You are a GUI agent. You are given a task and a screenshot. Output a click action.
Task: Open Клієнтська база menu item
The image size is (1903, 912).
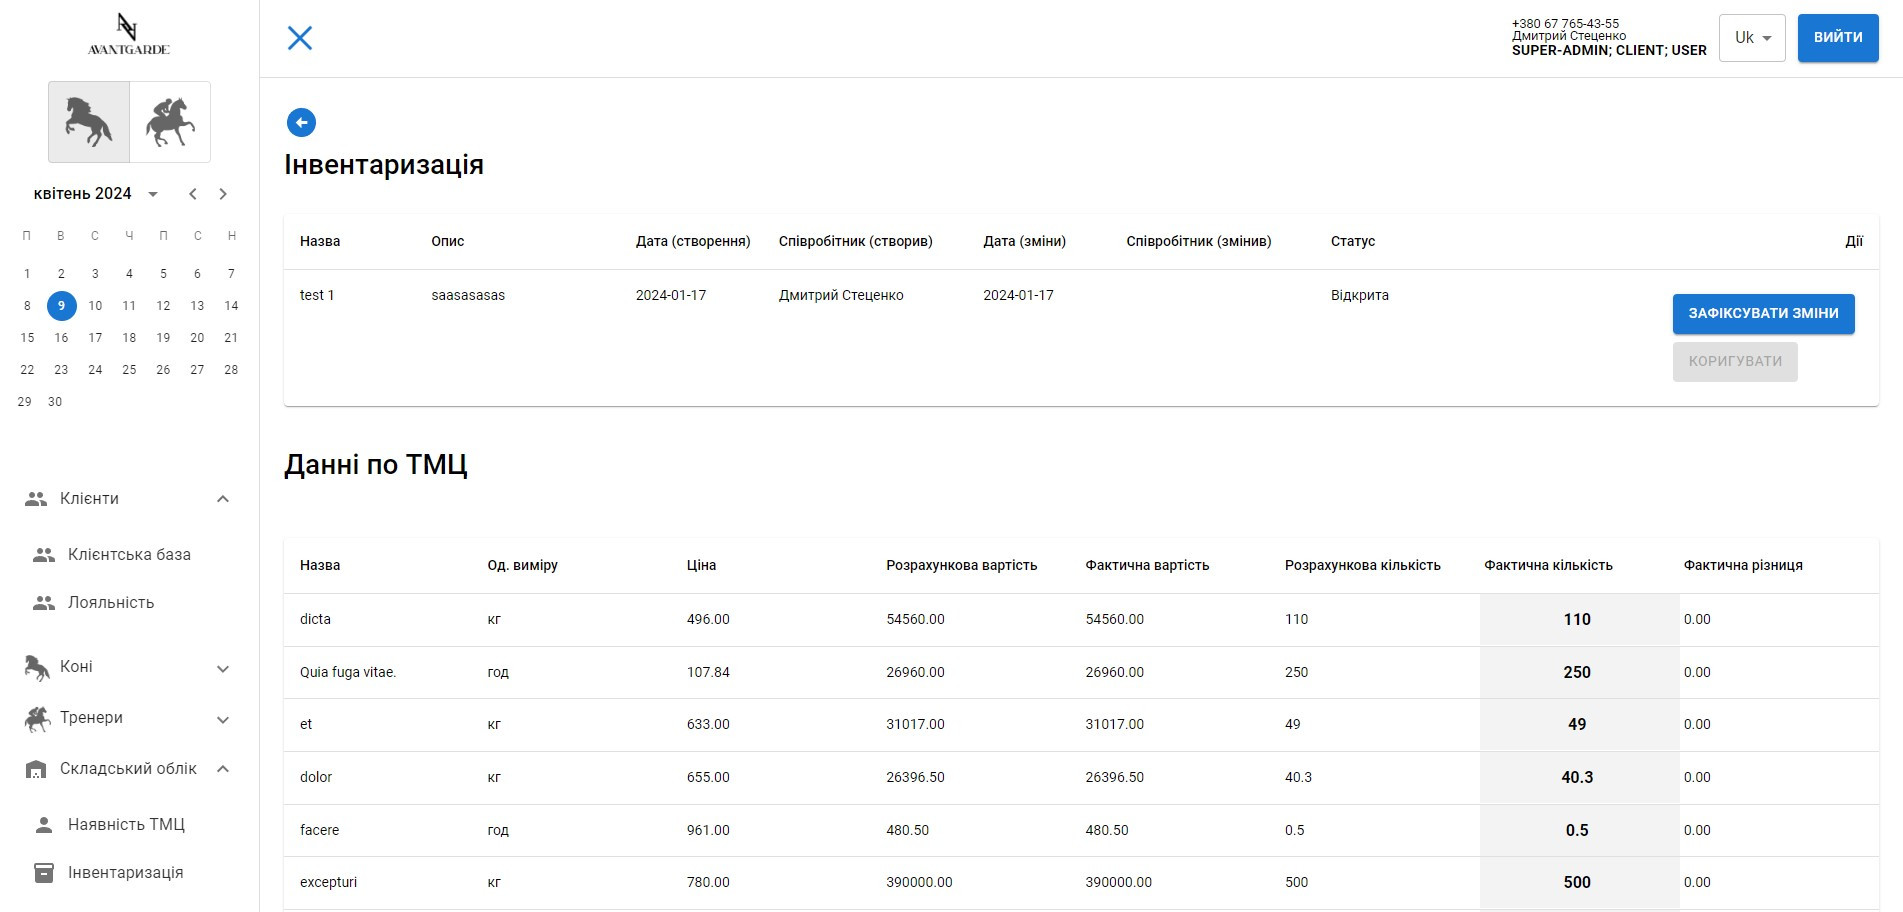pyautogui.click(x=129, y=555)
